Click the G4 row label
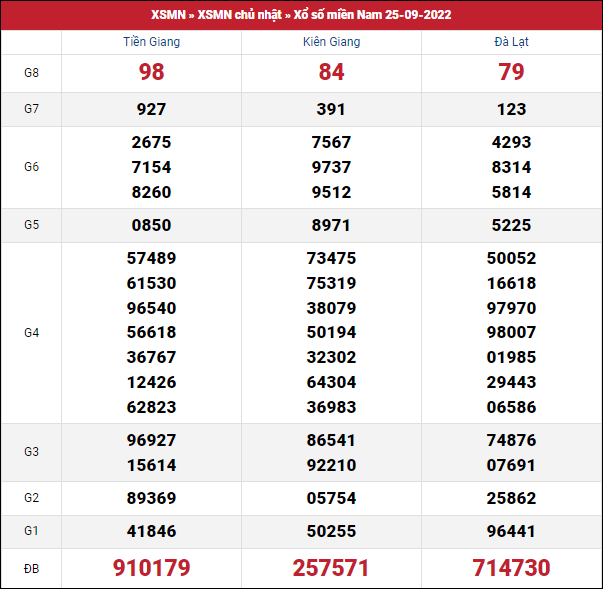603x589 pixels. 31,332
